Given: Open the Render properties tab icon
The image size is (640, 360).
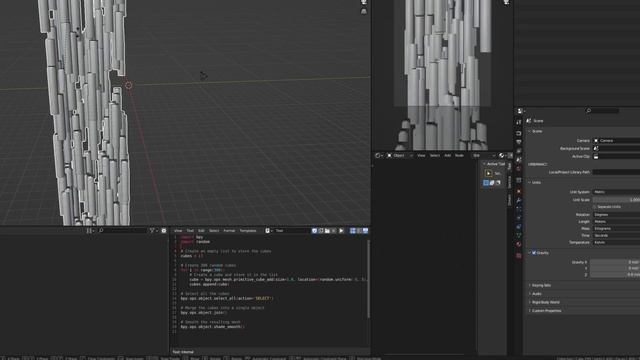Looking at the screenshot, I should tap(519, 133).
